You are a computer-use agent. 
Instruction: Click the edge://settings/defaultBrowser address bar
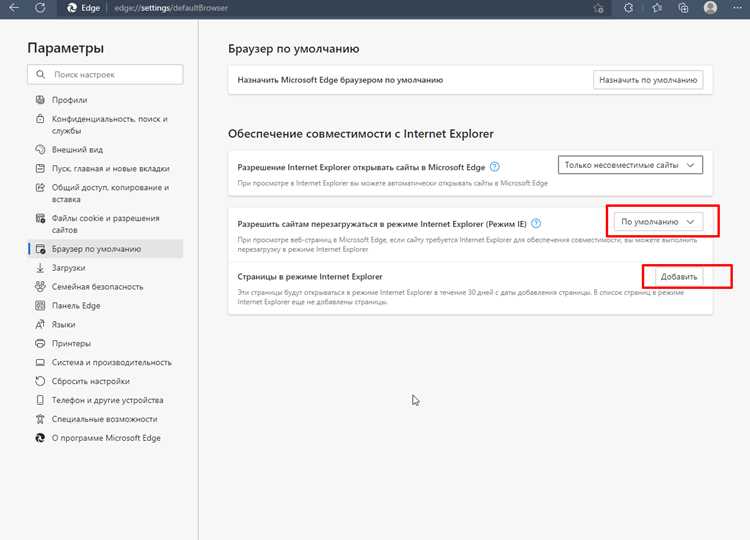click(x=171, y=8)
